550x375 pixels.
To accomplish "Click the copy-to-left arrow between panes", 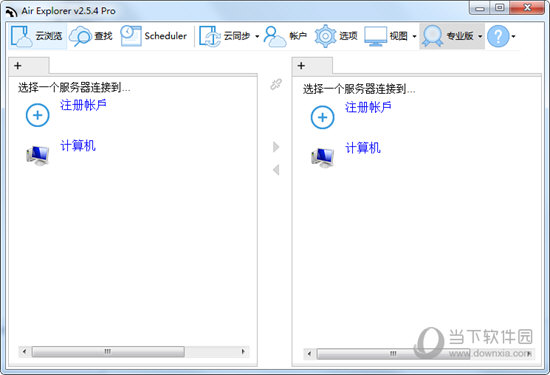I will 276,170.
